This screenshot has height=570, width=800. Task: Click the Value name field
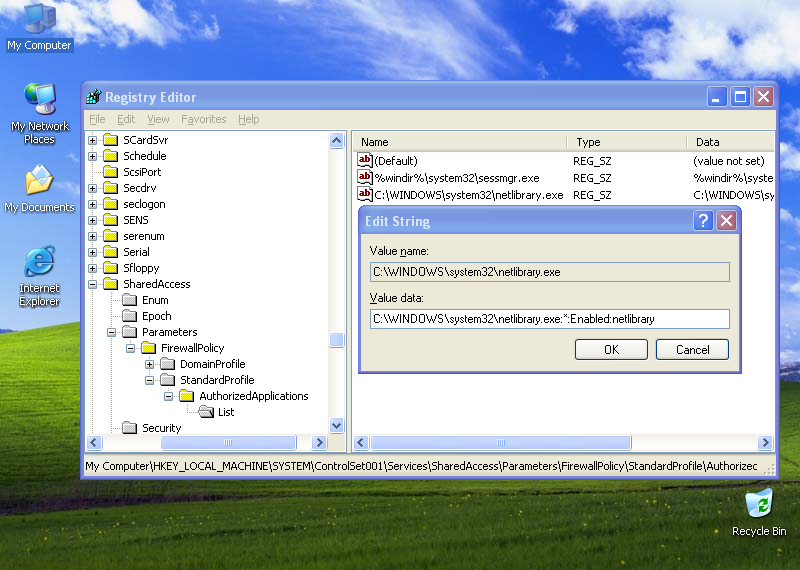coord(549,272)
